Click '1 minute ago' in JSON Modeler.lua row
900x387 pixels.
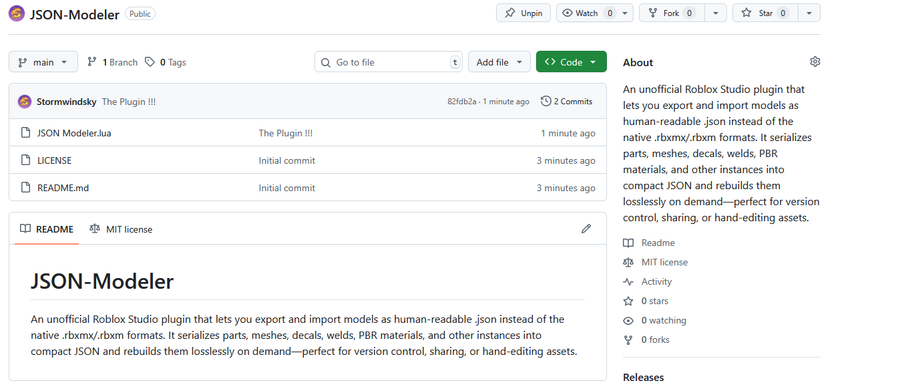(x=568, y=133)
